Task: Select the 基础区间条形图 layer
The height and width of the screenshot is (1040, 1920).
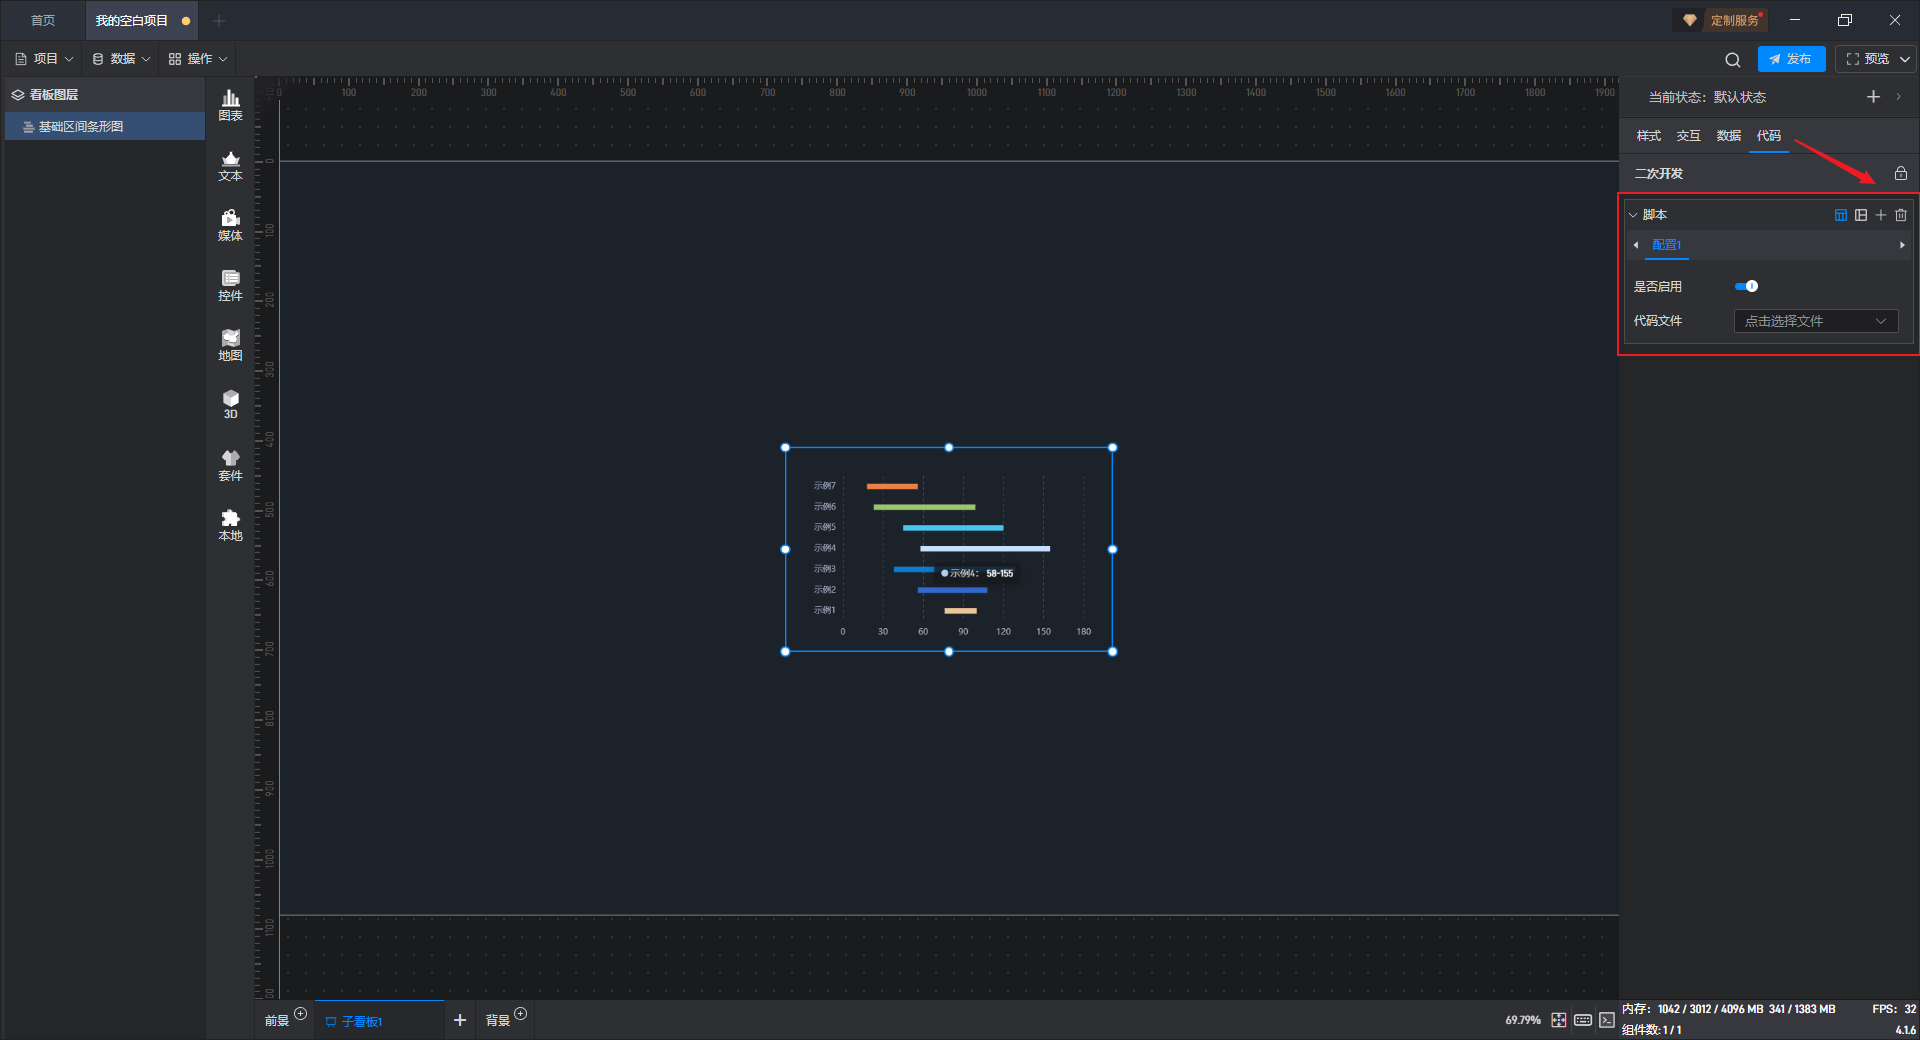Action: click(x=81, y=127)
